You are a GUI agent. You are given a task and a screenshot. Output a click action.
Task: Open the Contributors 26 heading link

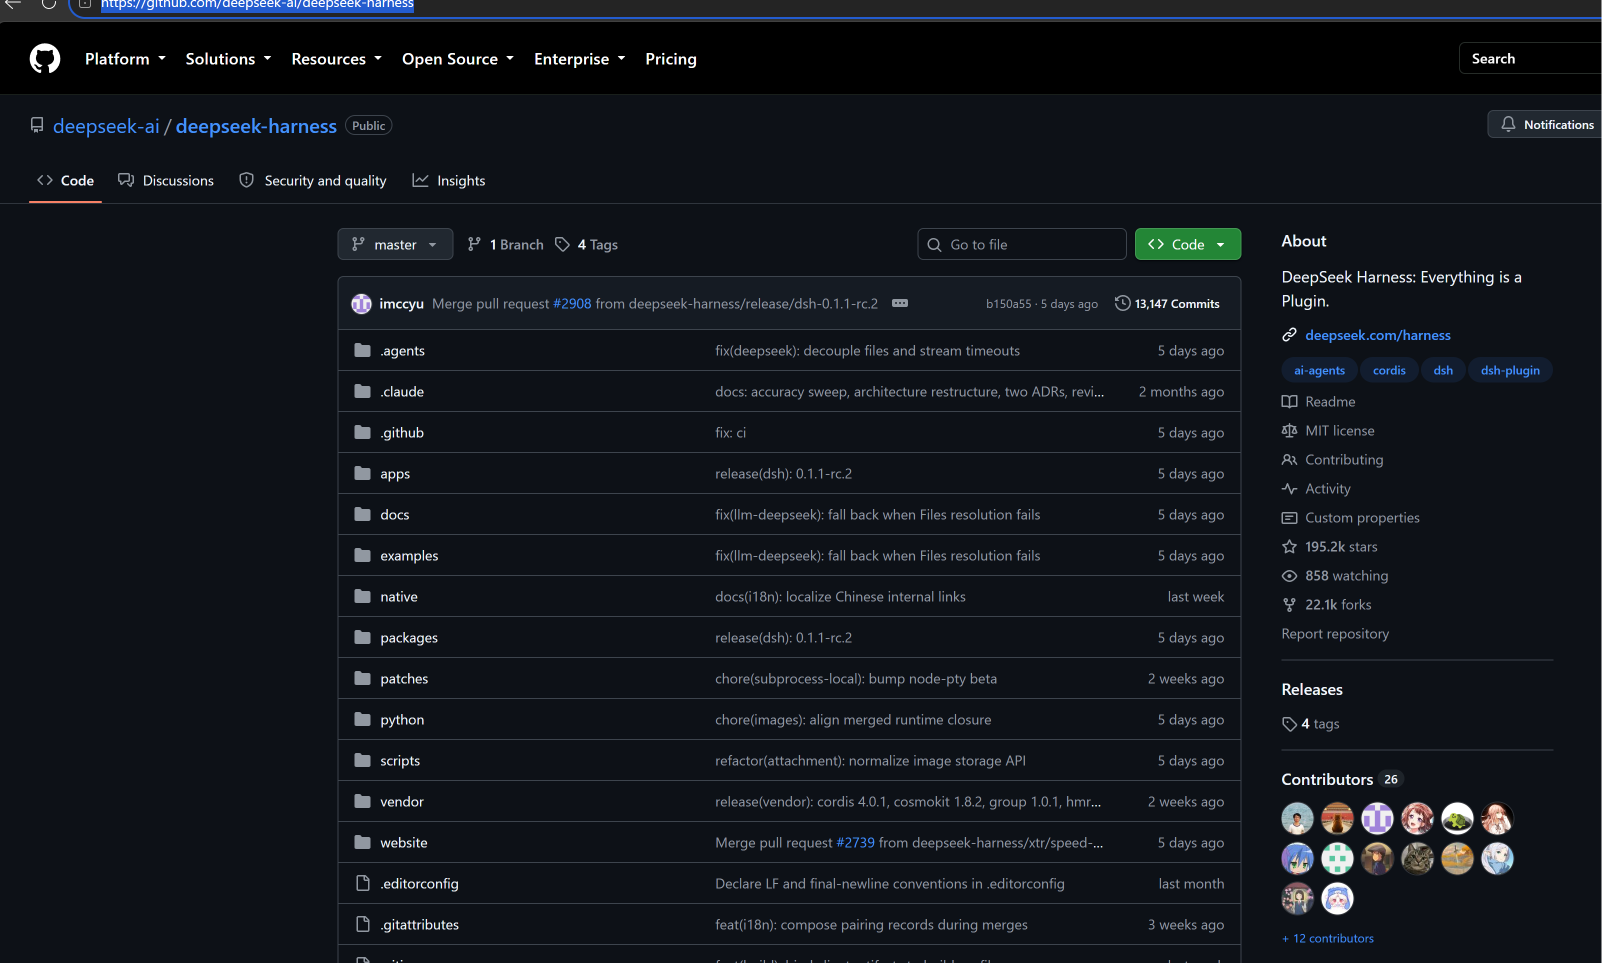tap(1341, 780)
